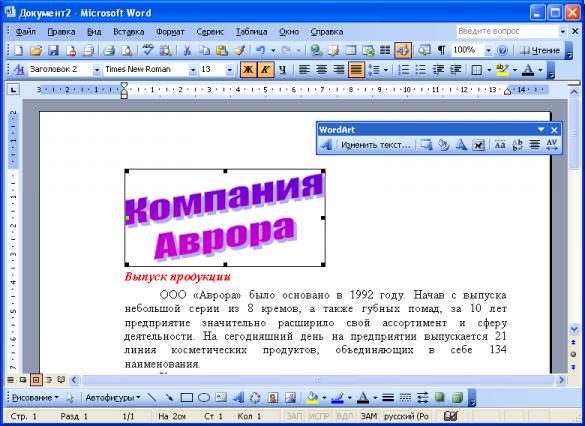Open the Вставка menu

(x=129, y=32)
